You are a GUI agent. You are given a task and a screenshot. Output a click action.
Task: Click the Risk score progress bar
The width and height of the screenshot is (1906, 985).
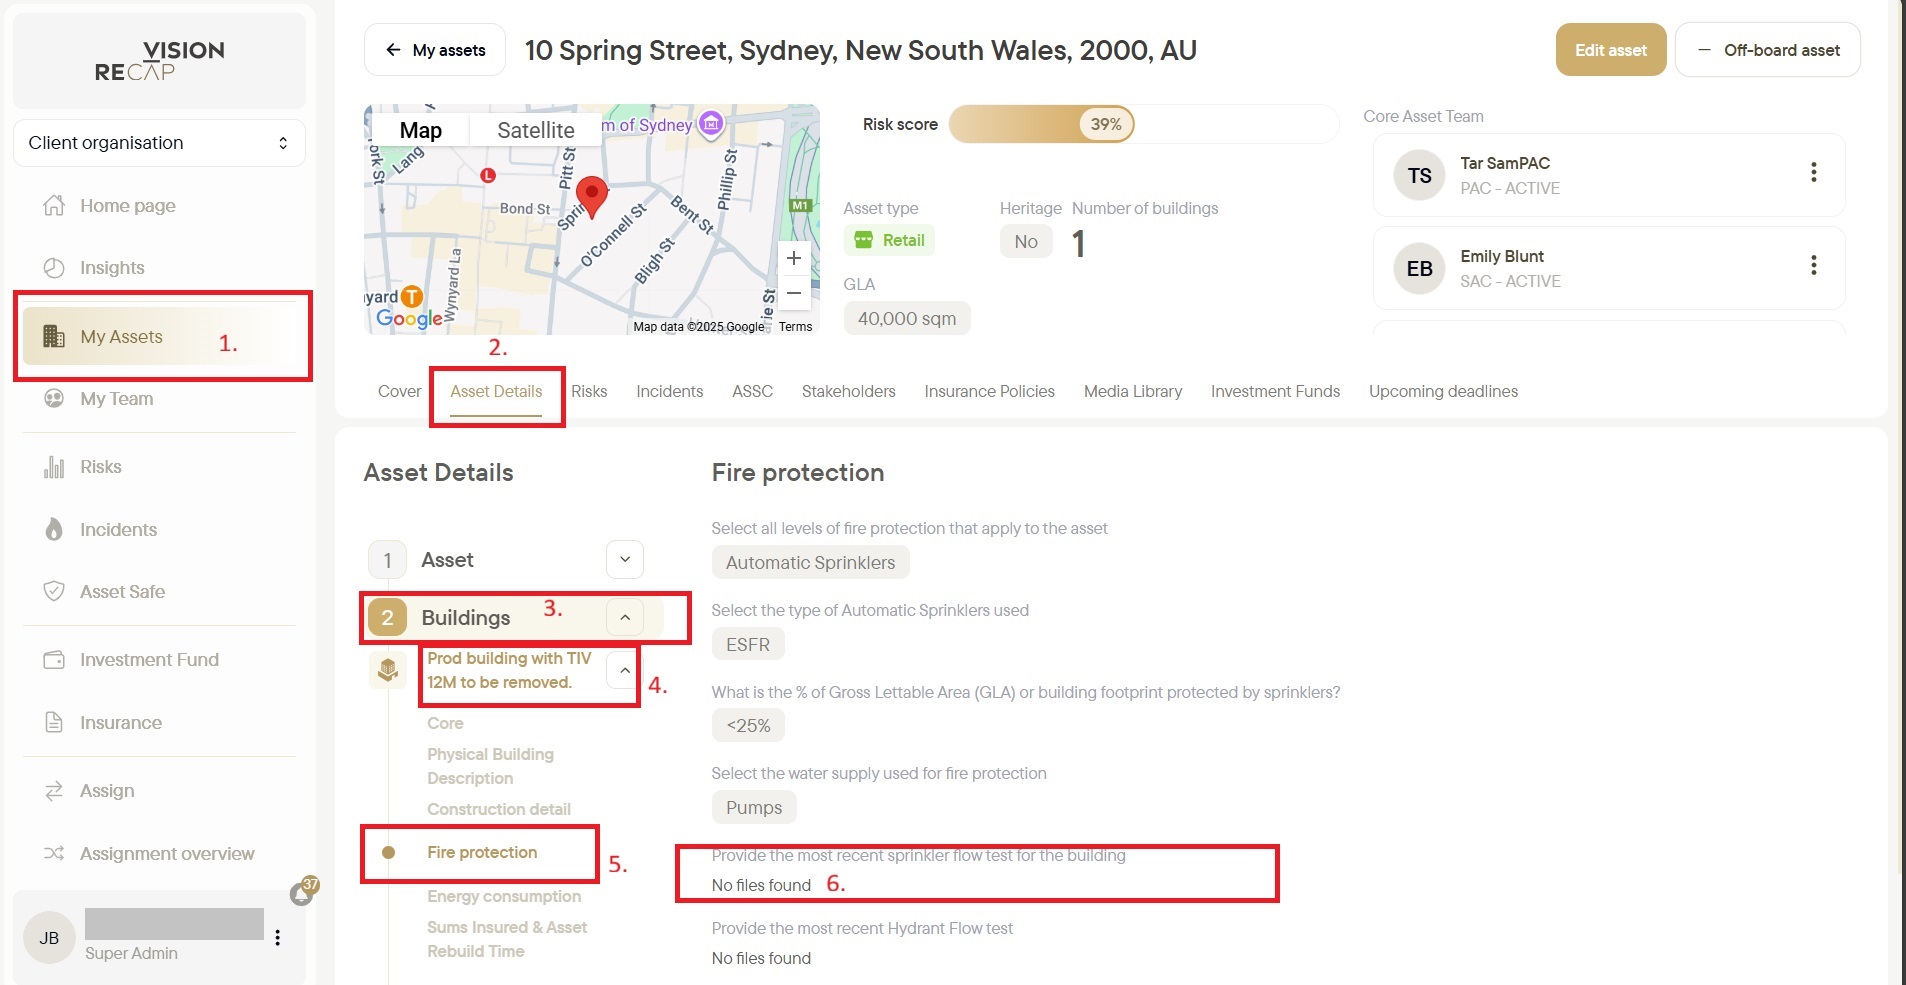click(x=1143, y=124)
